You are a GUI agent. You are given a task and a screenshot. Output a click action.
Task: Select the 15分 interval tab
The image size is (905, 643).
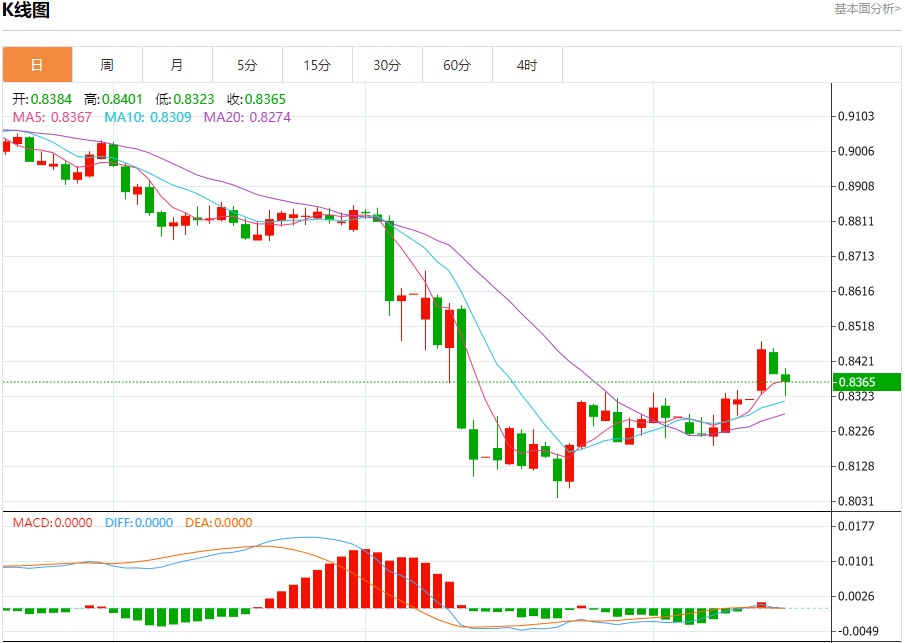317,65
